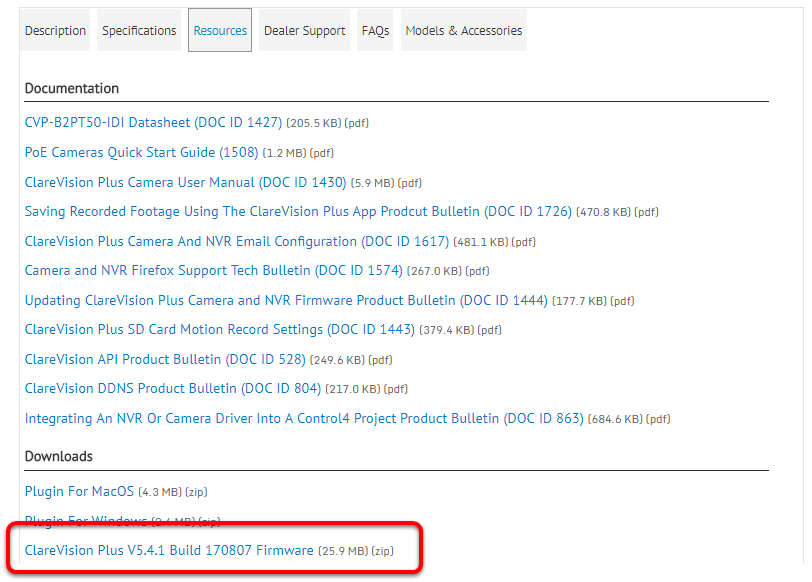This screenshot has width=812, height=582.
Task: Download ClareVision Plus V5.4.1 Build 170807 Firmware
Action: (x=169, y=550)
